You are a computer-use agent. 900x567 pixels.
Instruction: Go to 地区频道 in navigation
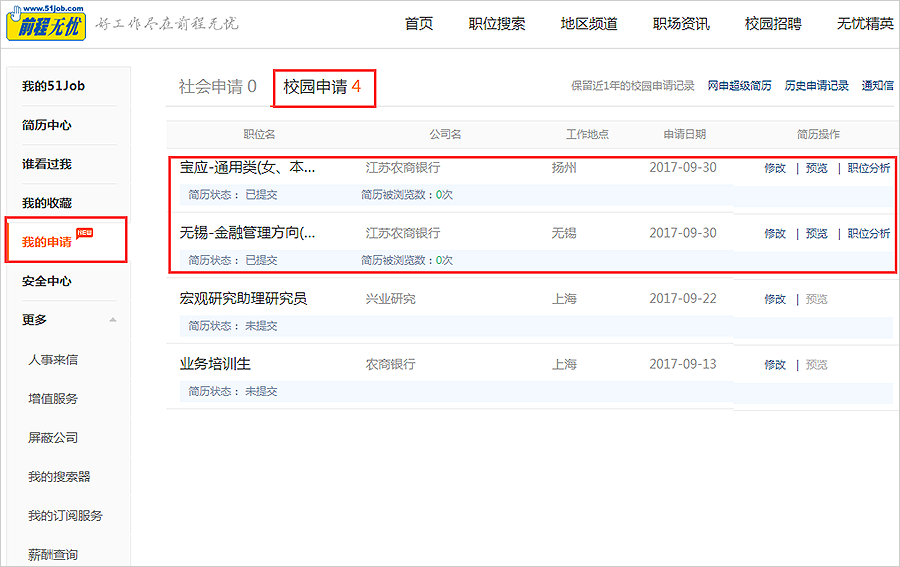tap(589, 24)
